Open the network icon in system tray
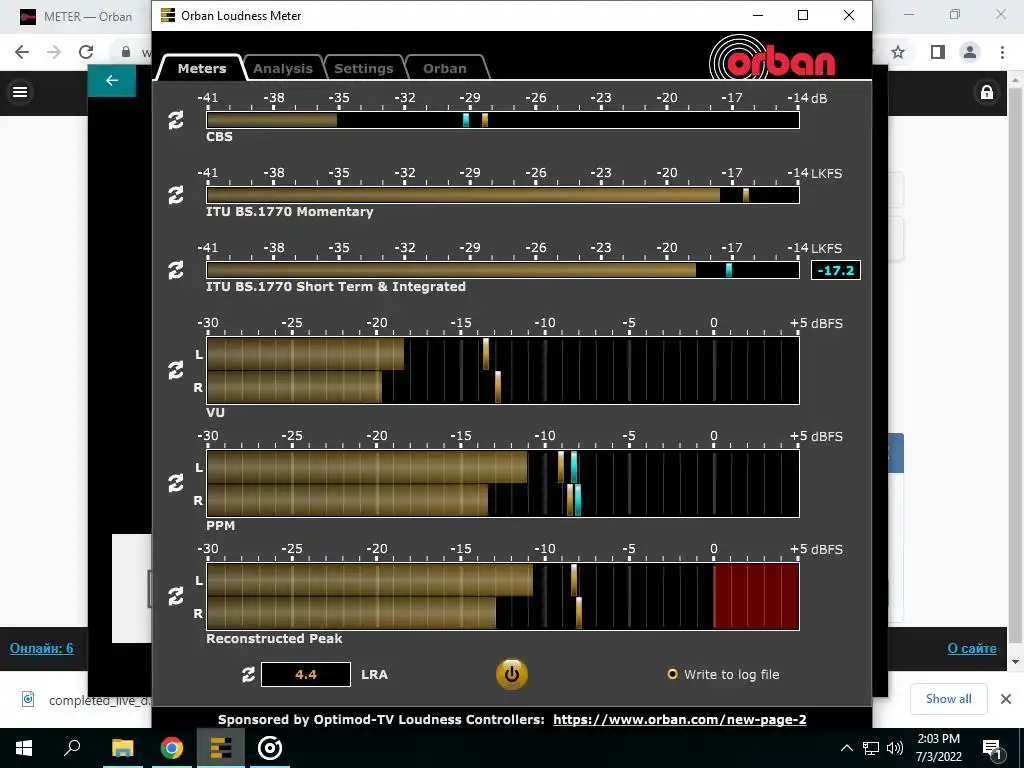 (x=871, y=748)
